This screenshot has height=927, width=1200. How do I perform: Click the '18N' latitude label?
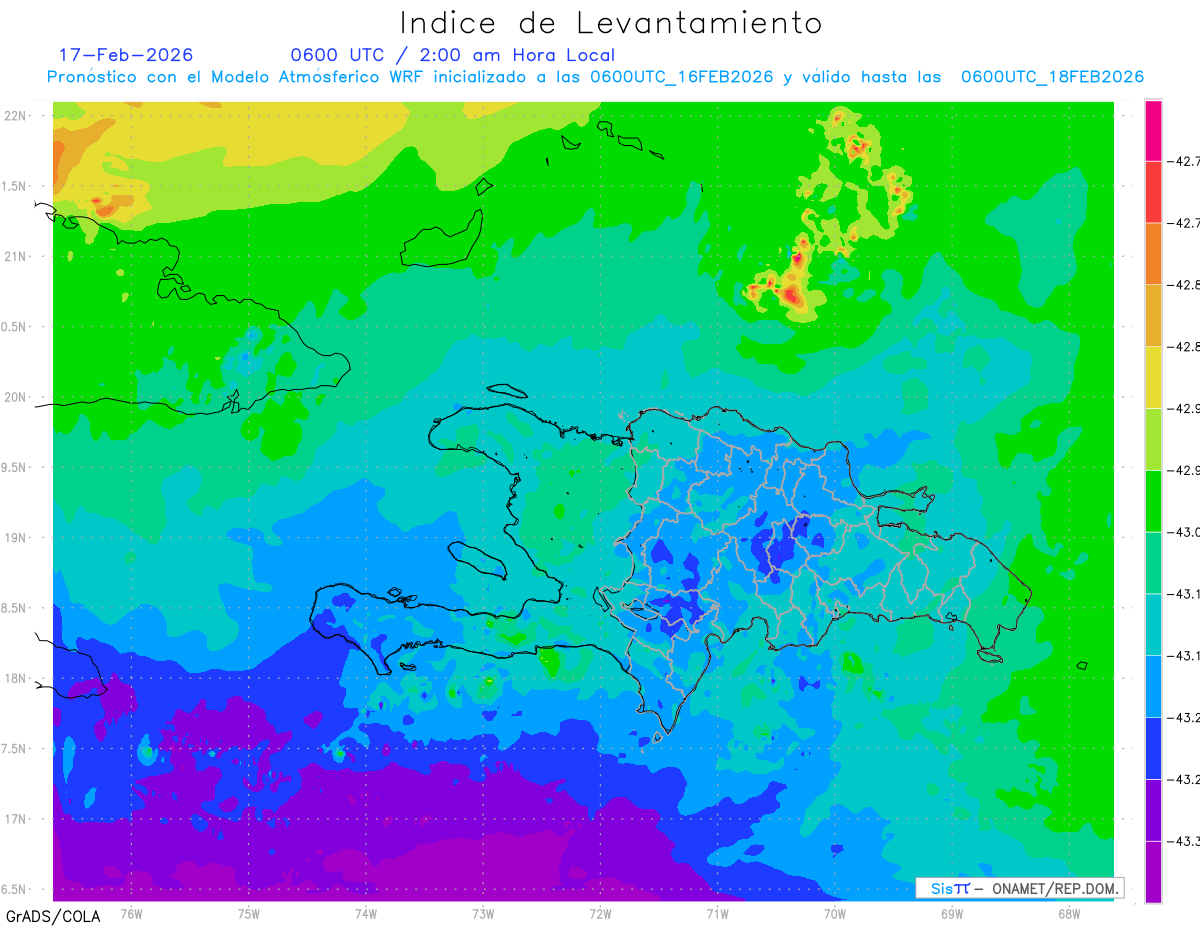pyautogui.click(x=17, y=679)
